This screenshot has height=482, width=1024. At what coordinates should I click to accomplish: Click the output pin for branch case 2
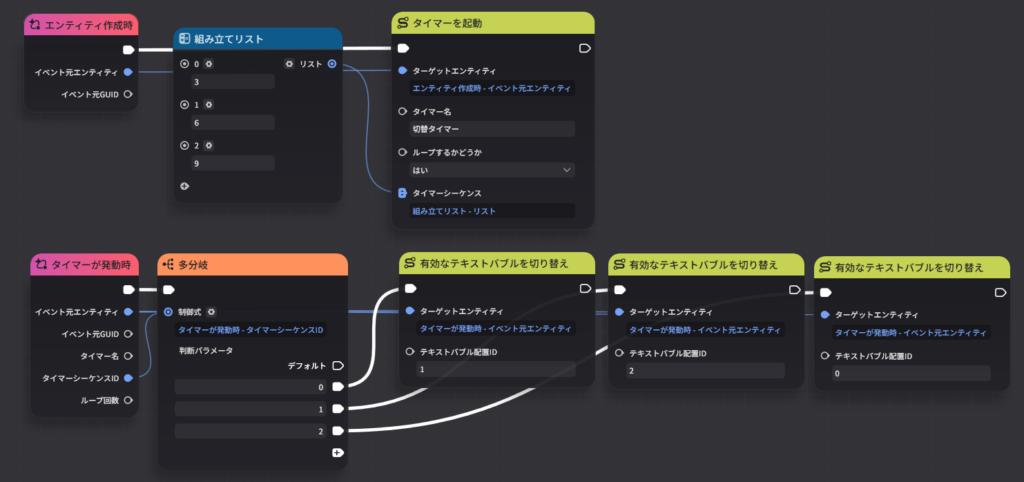click(x=338, y=431)
